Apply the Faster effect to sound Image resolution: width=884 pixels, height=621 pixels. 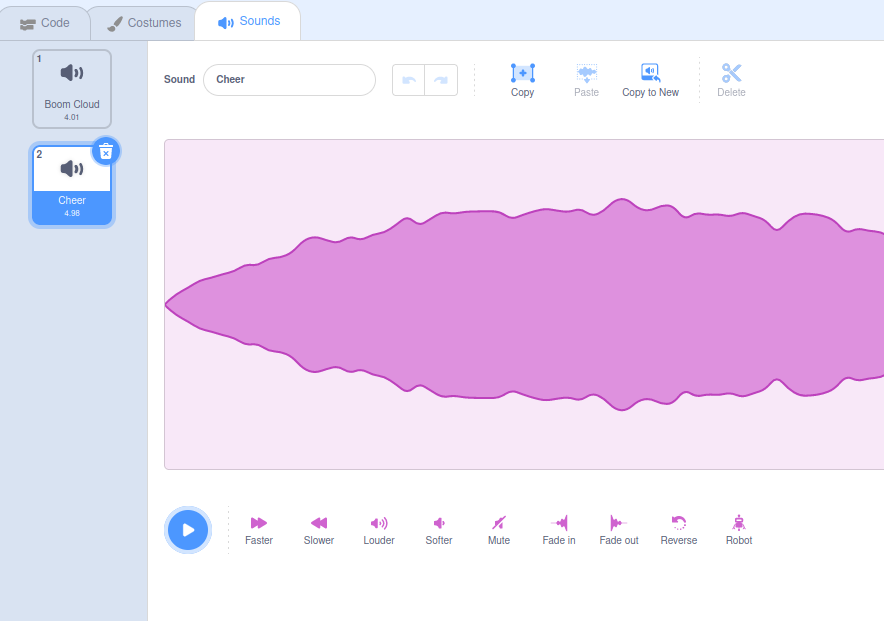click(258, 528)
